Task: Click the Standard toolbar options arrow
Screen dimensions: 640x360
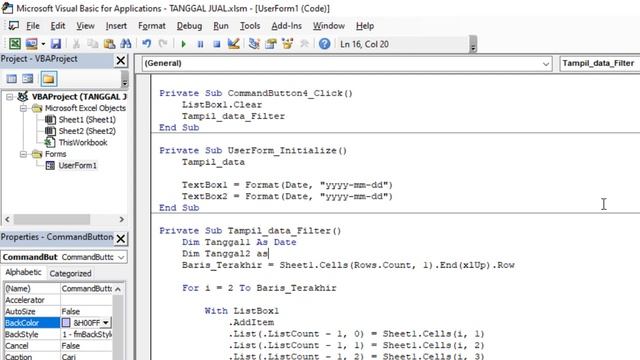Action: tap(473, 44)
